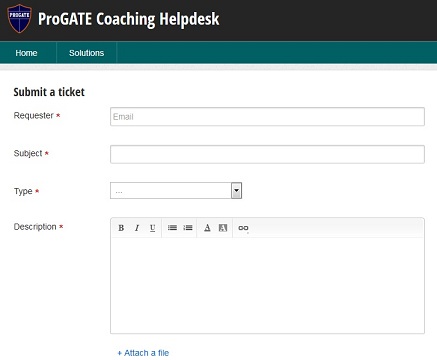Click the Attach a file link
The width and height of the screenshot is (437, 360).
143,353
